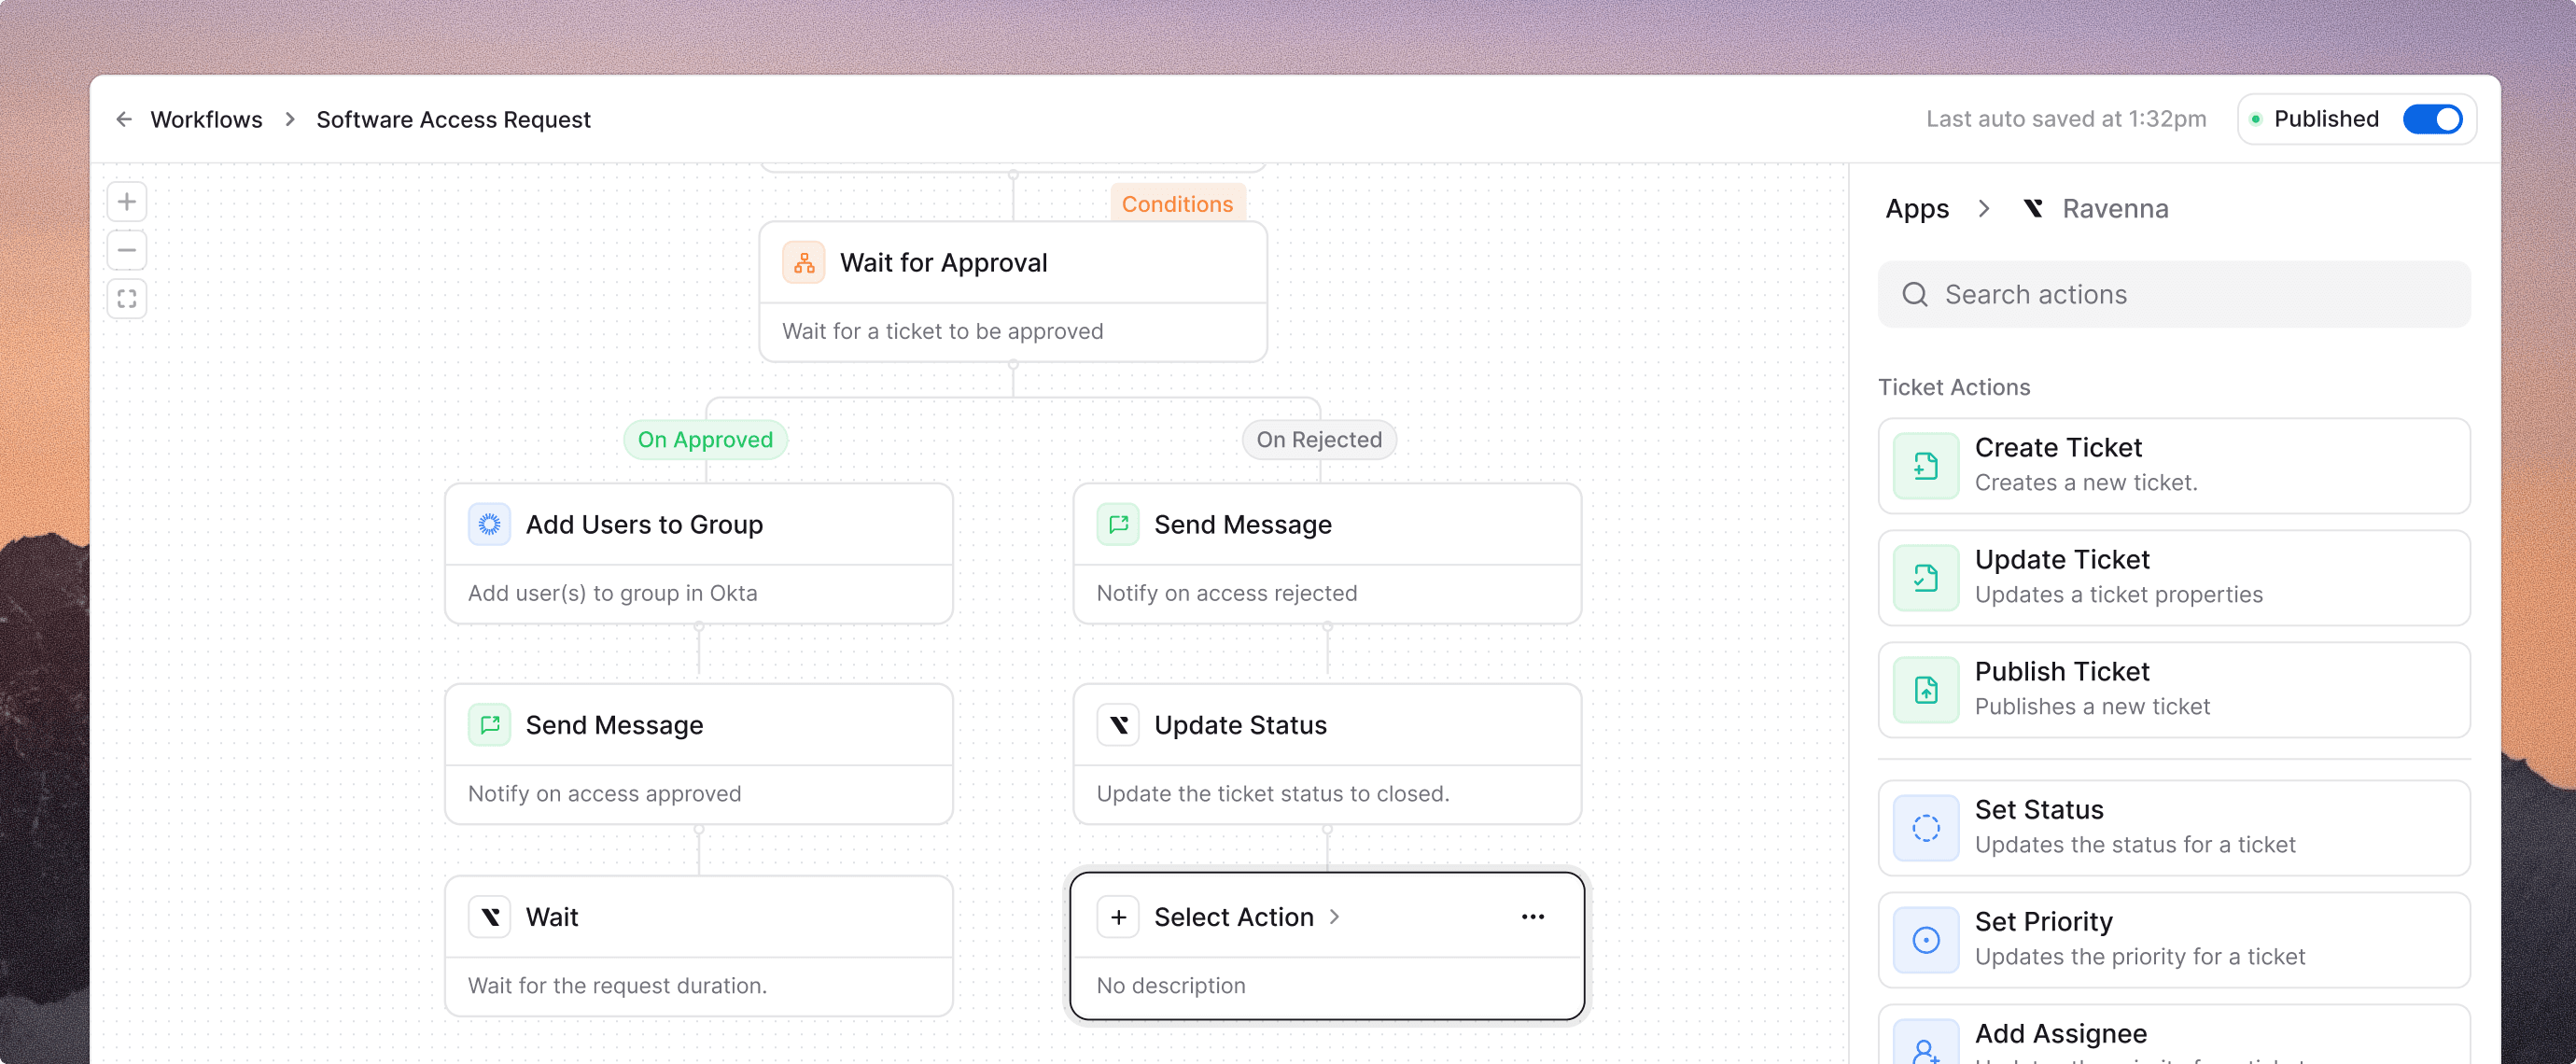
Task: Navigate back to Apps in the side panel
Action: point(1916,209)
